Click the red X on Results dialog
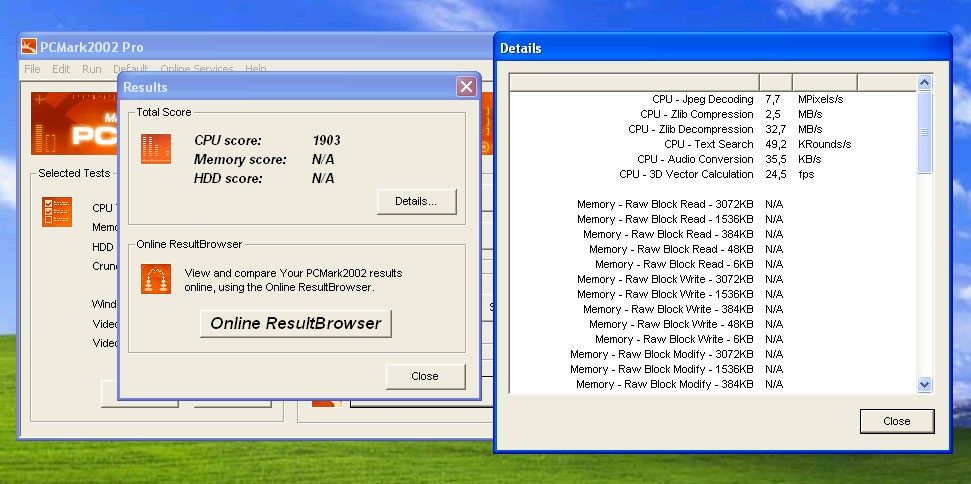The height and width of the screenshot is (484, 971). (466, 87)
